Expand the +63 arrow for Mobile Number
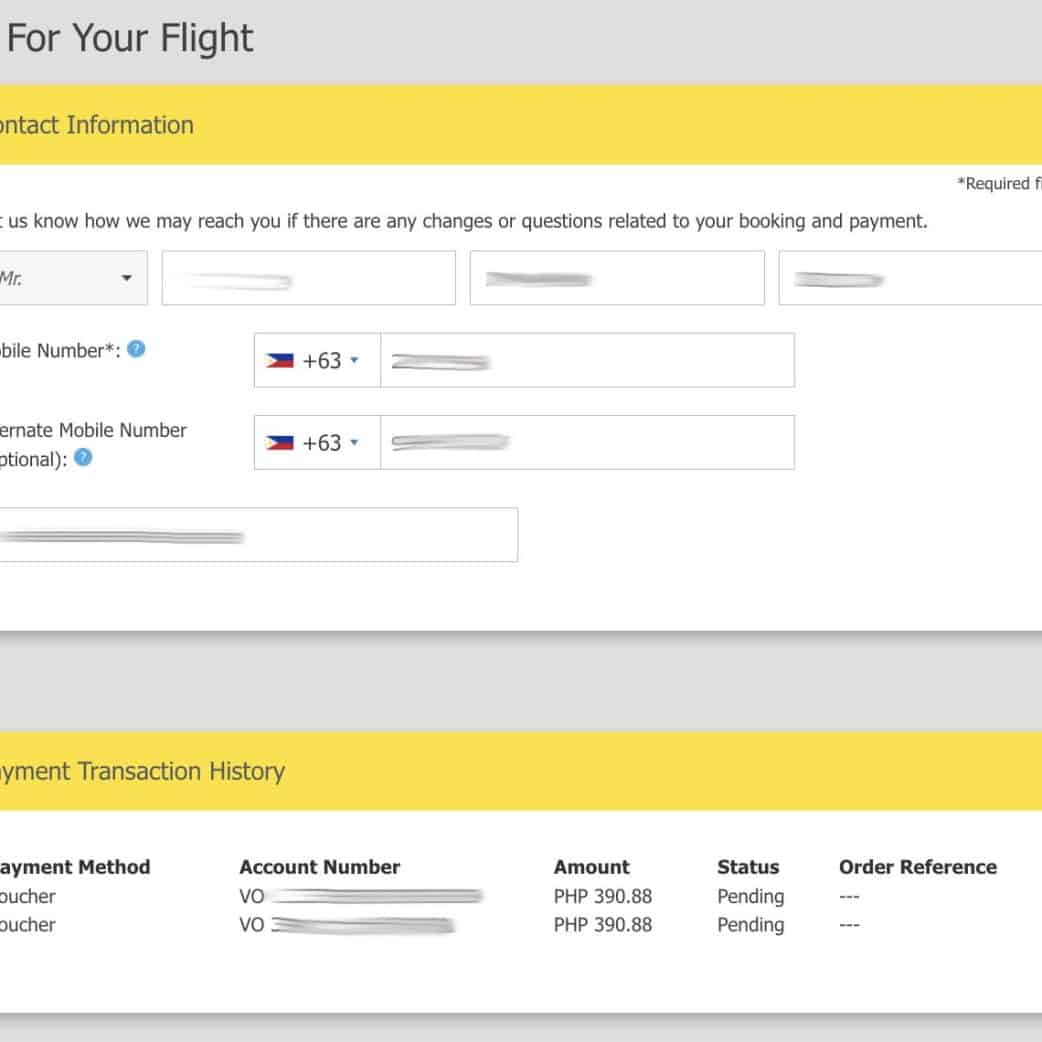 tap(354, 361)
